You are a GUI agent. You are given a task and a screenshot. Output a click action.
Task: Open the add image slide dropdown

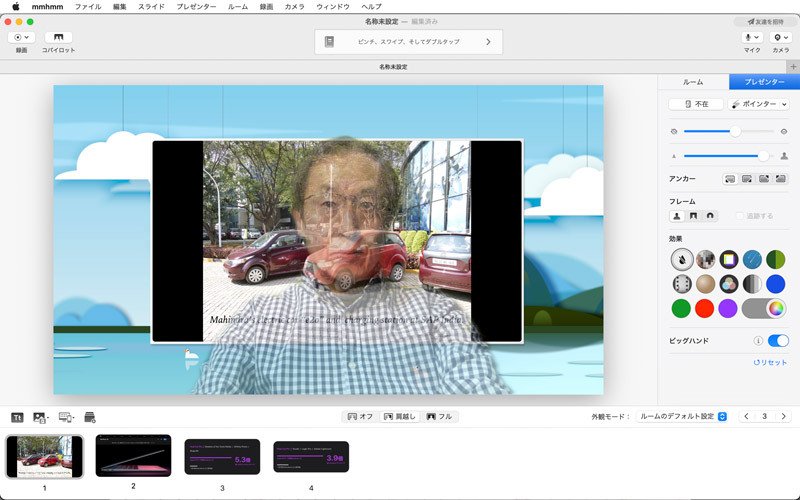point(41,417)
